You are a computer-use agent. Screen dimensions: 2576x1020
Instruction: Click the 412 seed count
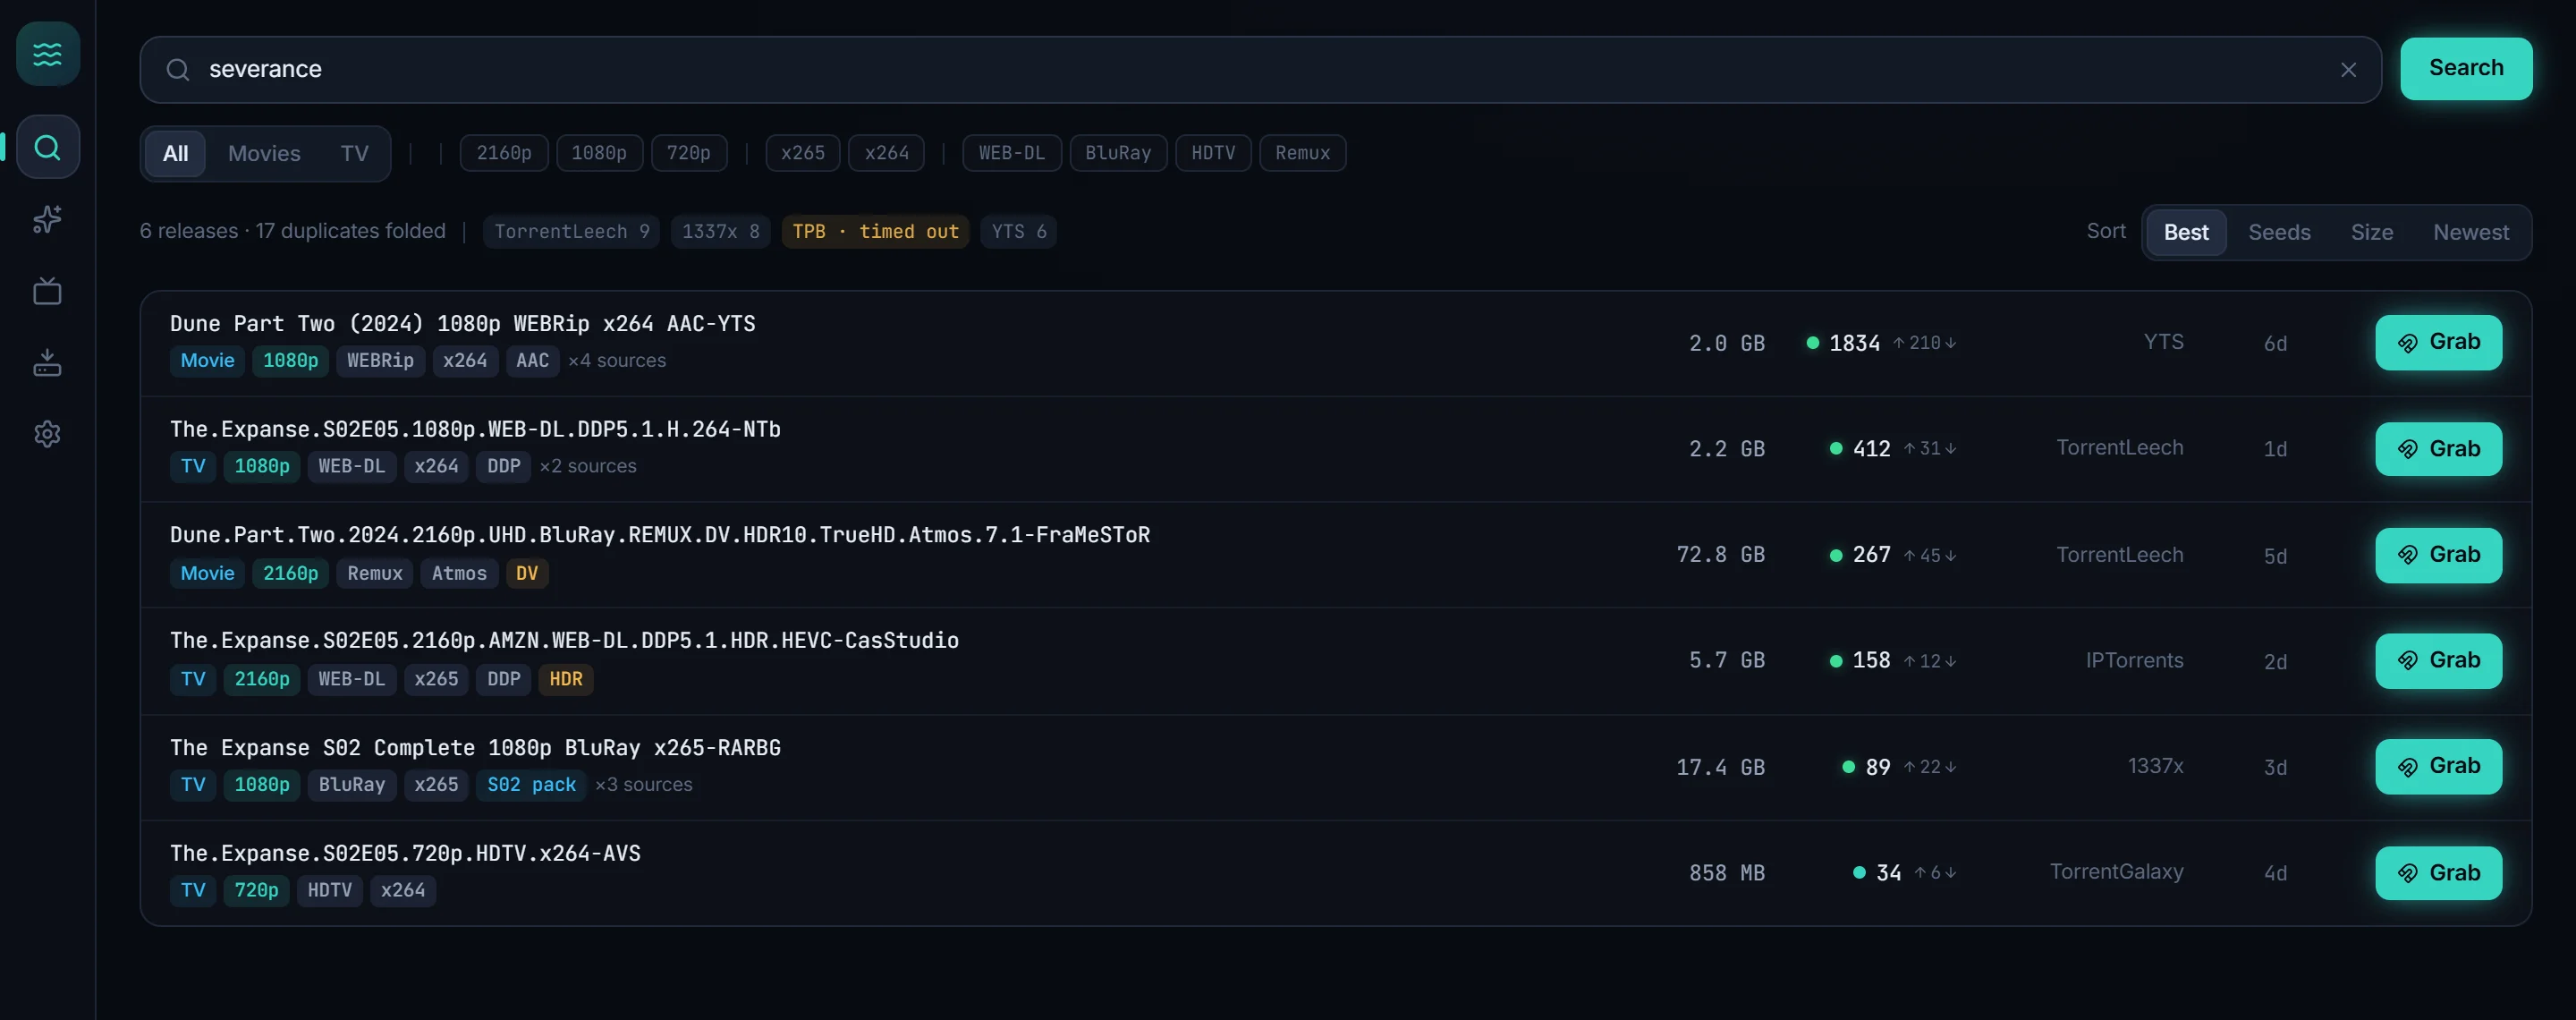1871,449
